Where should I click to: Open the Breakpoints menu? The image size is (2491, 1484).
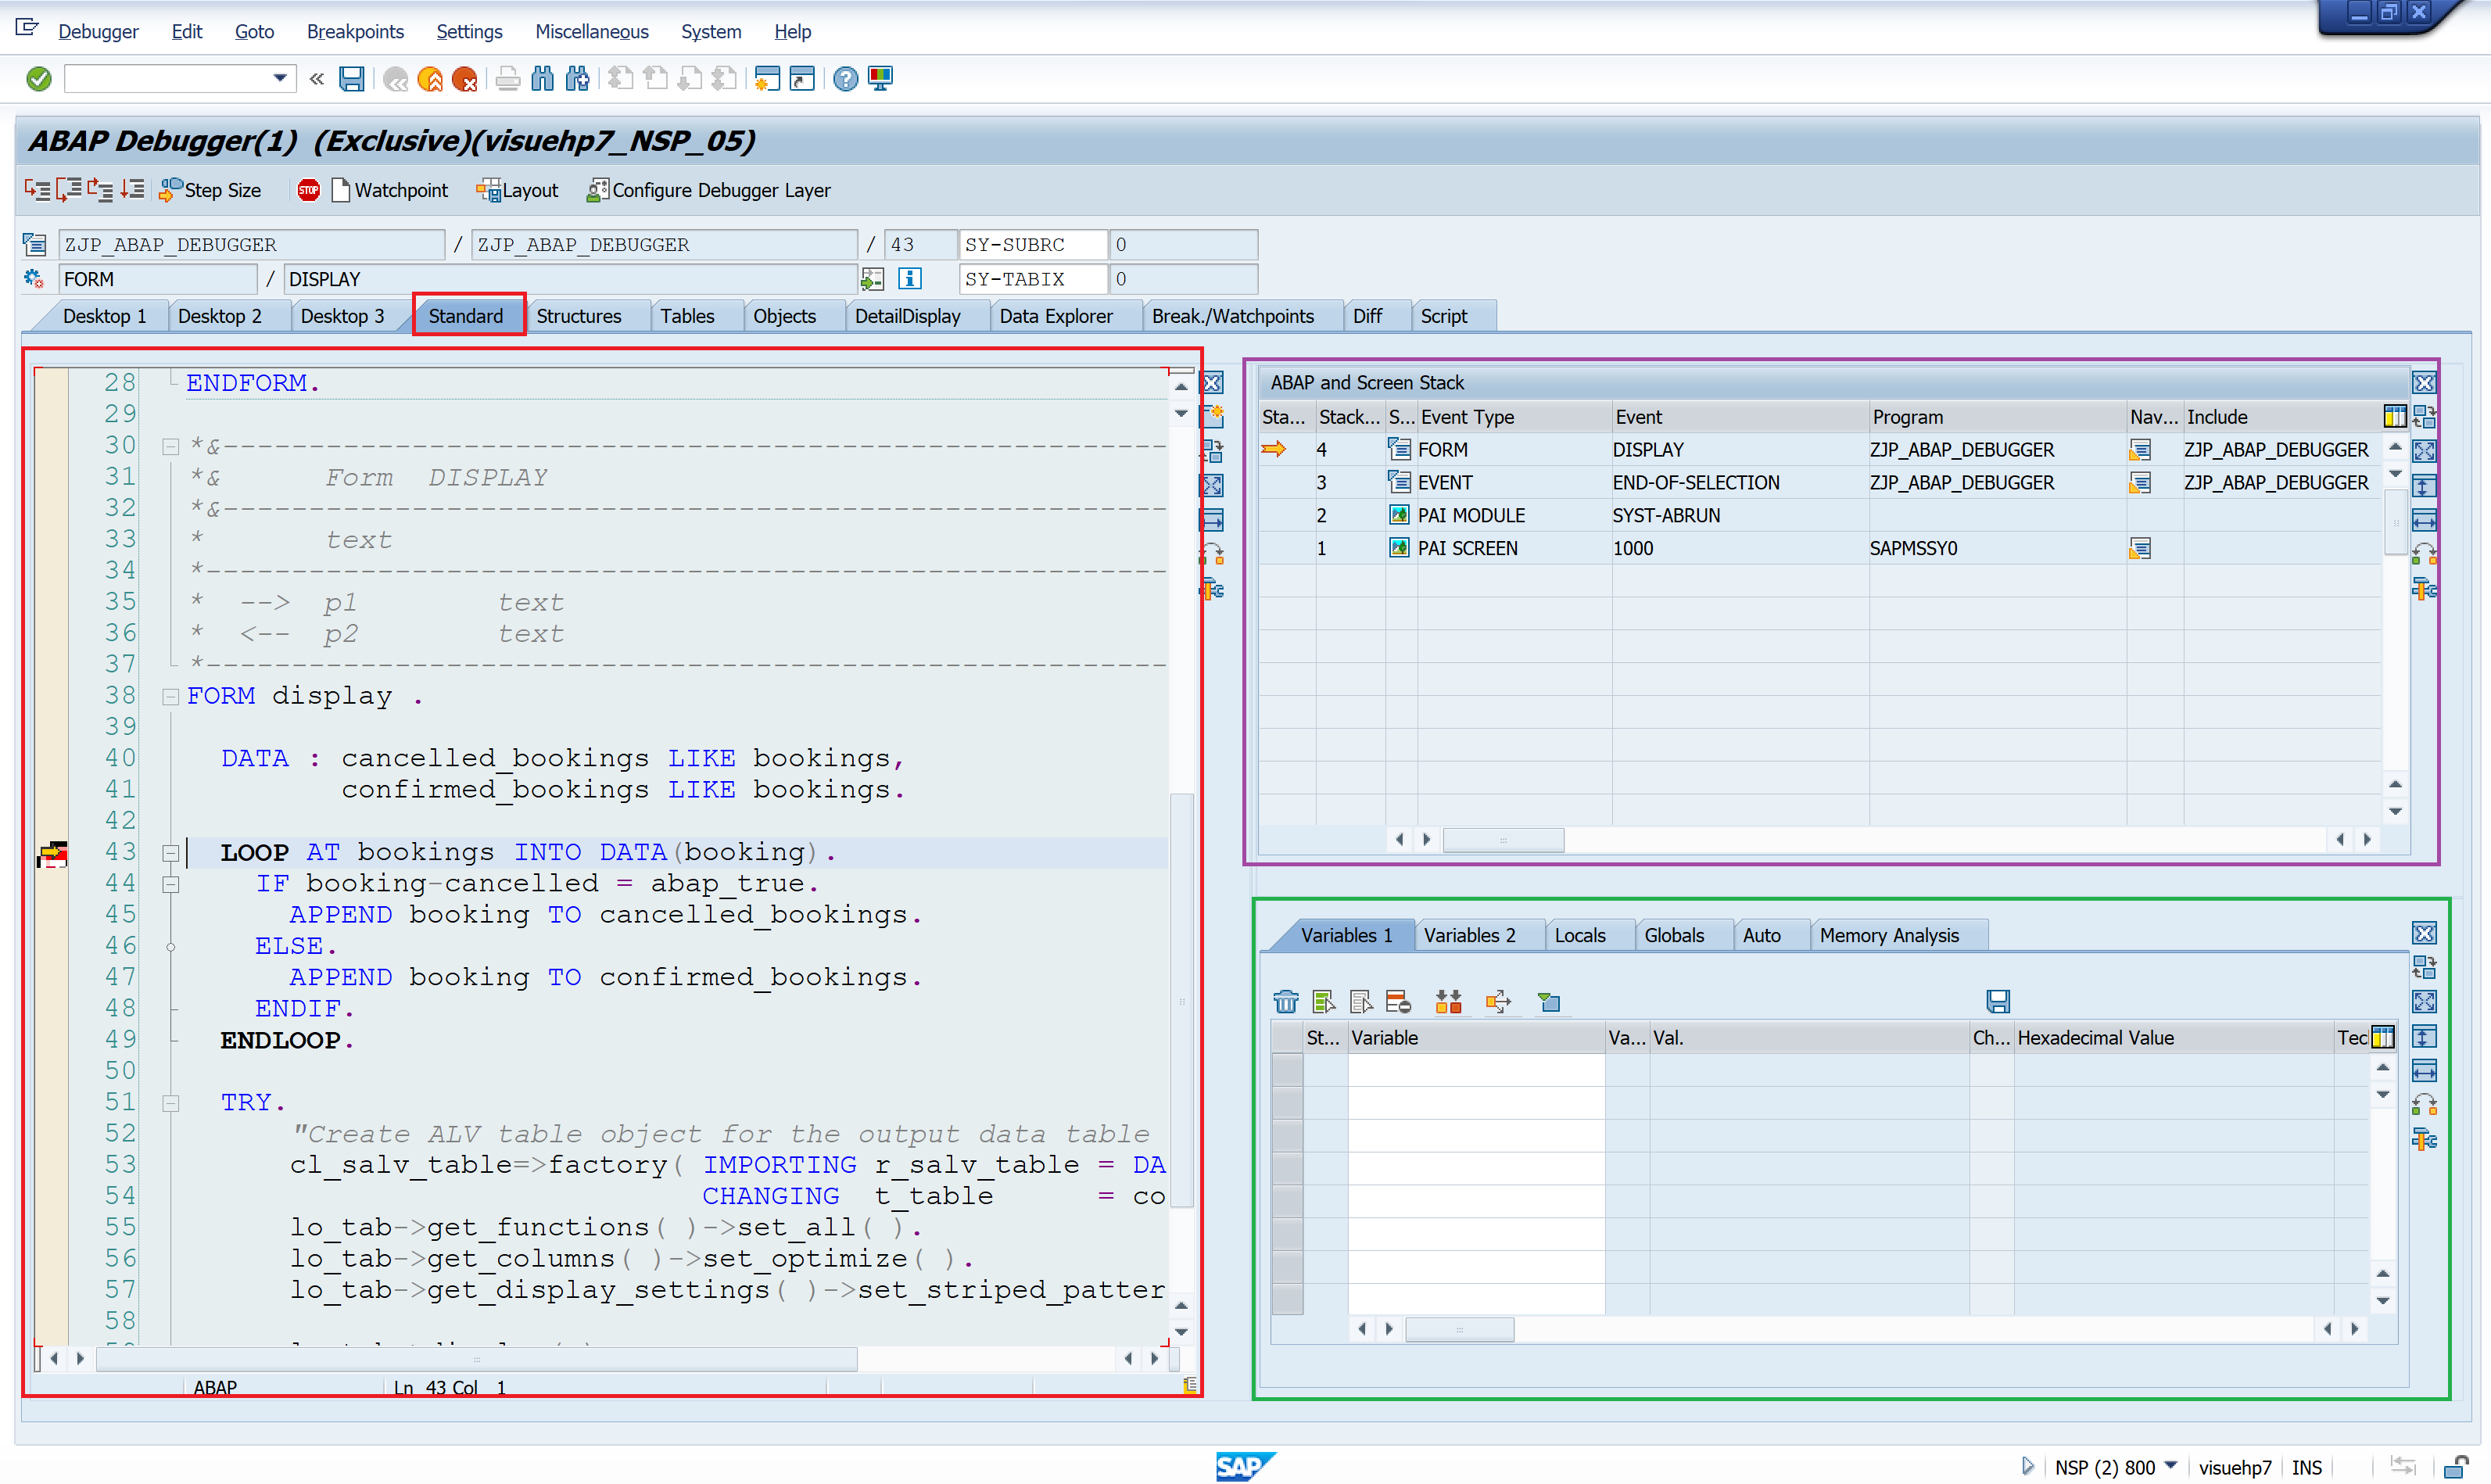[355, 31]
